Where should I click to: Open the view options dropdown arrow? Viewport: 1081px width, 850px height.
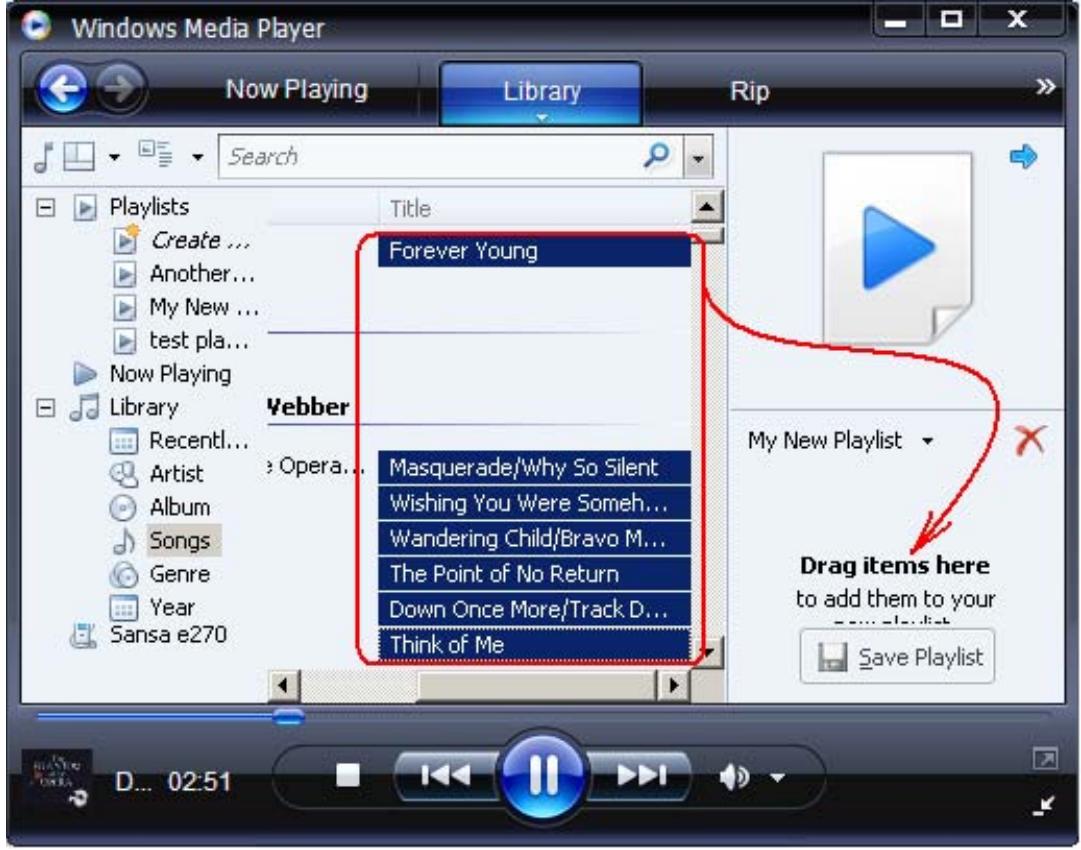197,157
